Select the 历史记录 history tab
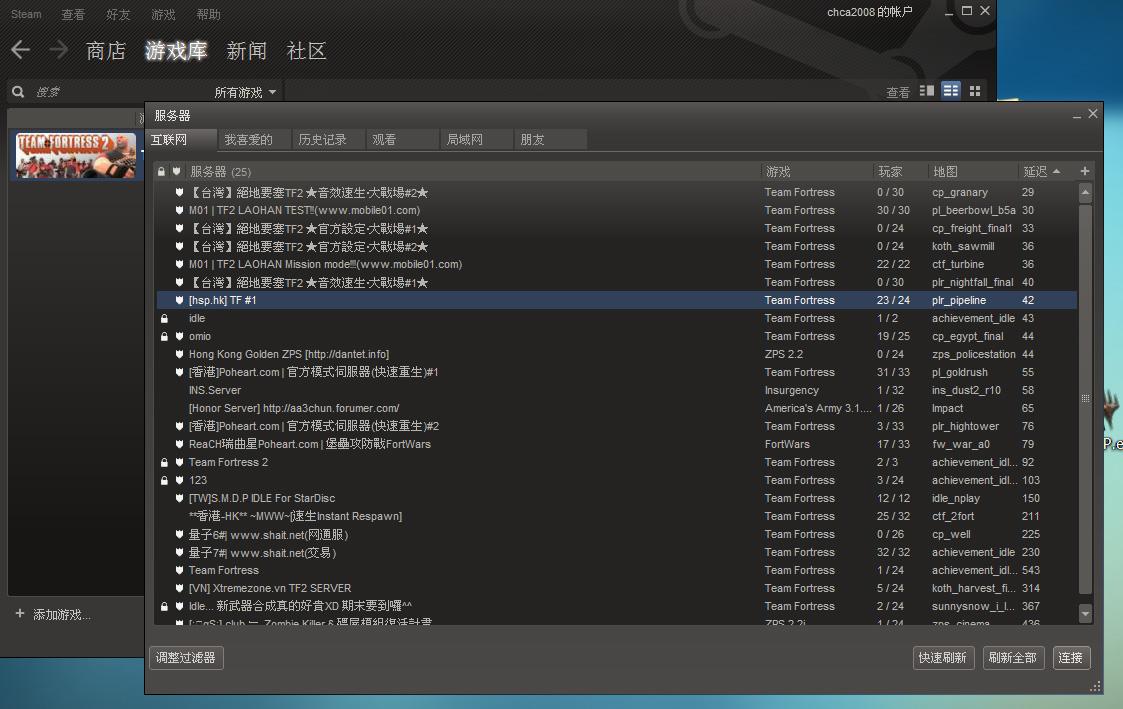This screenshot has height=709, width=1123. click(329, 140)
